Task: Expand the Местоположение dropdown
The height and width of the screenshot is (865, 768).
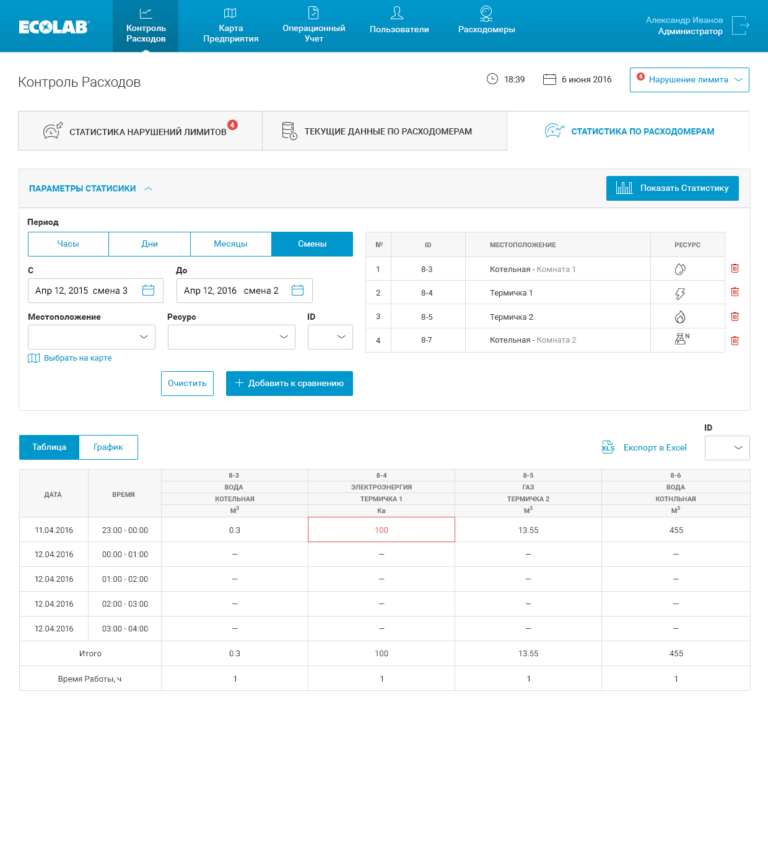Action: coord(92,337)
